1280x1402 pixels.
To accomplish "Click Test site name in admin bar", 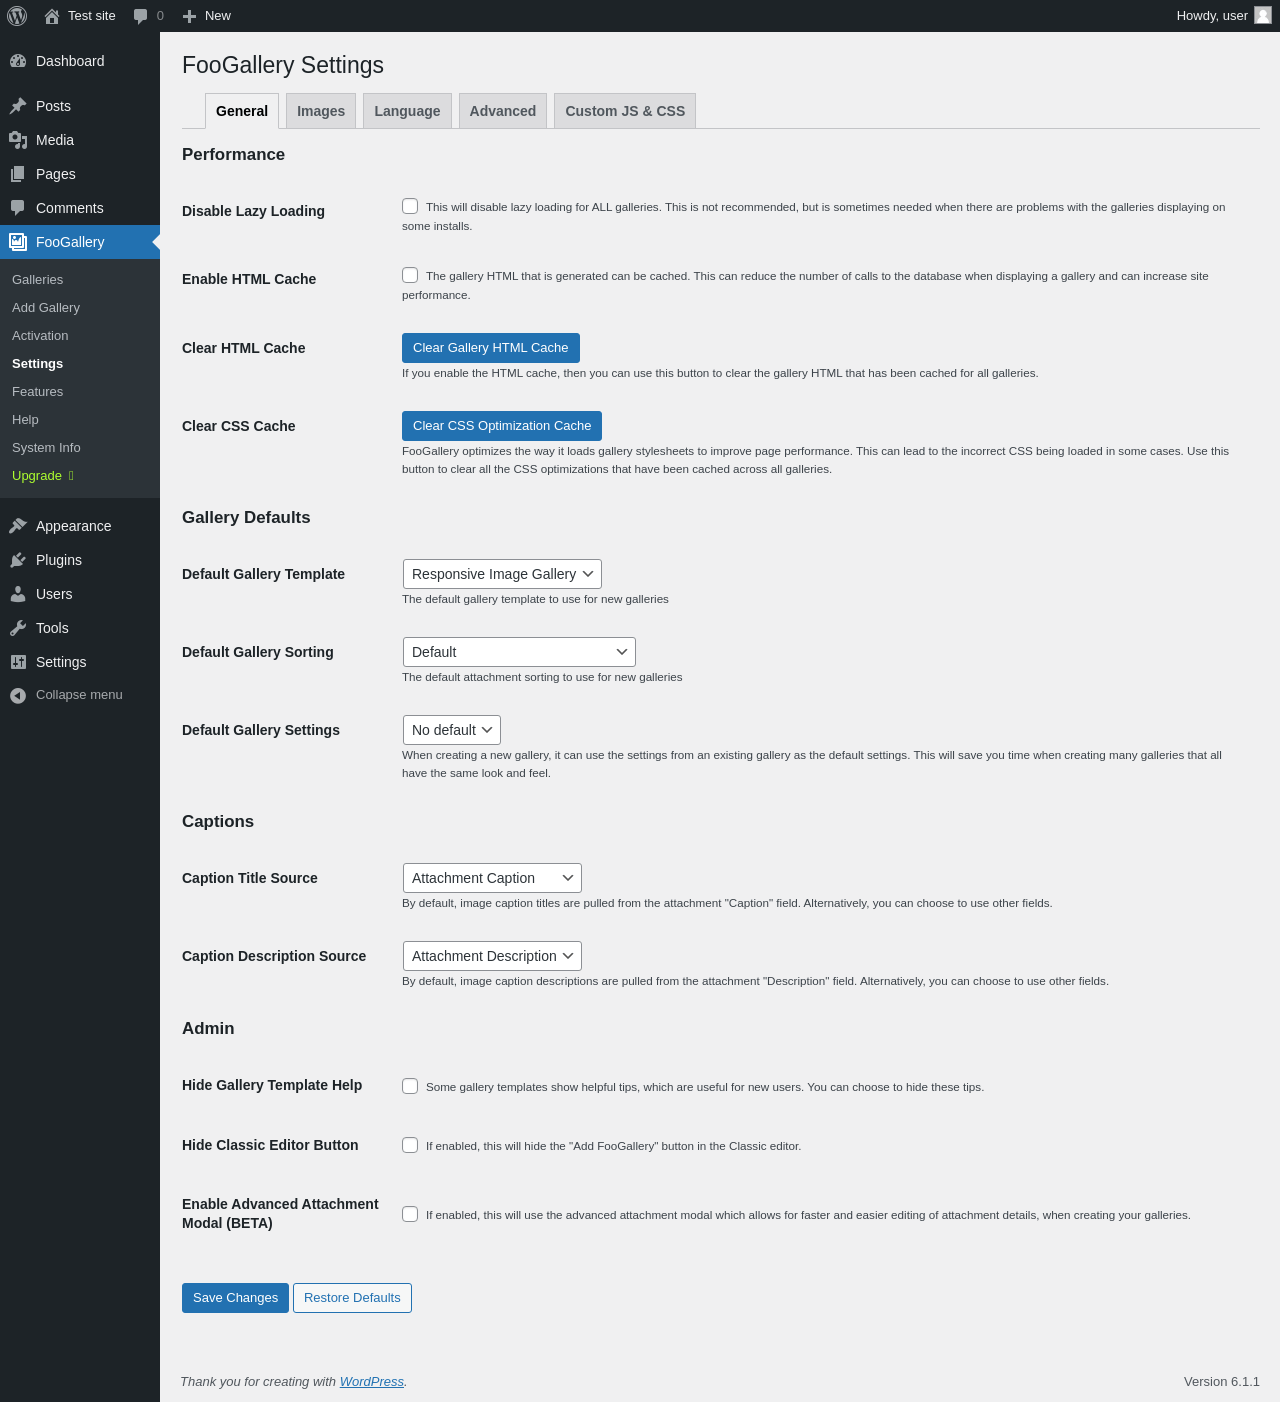I will (x=92, y=16).
